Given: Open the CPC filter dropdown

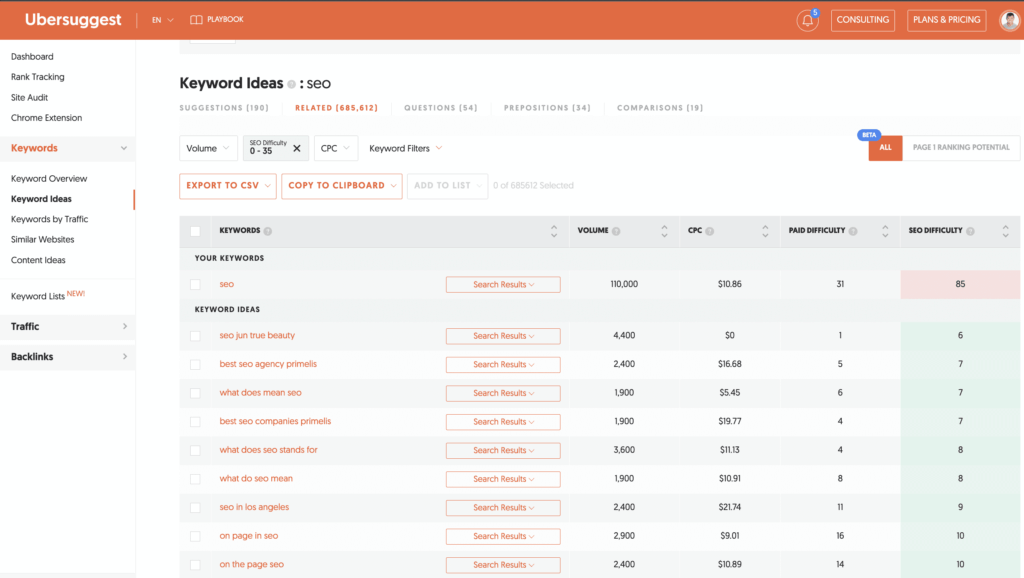Looking at the screenshot, I should point(336,148).
